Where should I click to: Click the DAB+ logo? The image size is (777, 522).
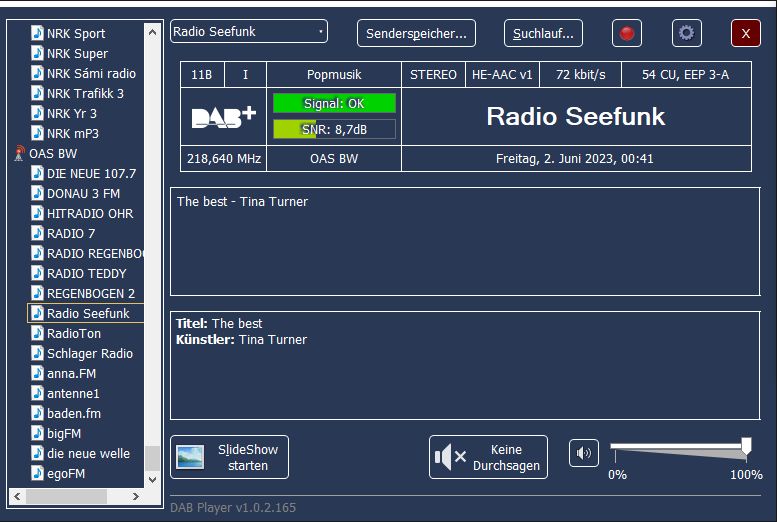[x=224, y=118]
